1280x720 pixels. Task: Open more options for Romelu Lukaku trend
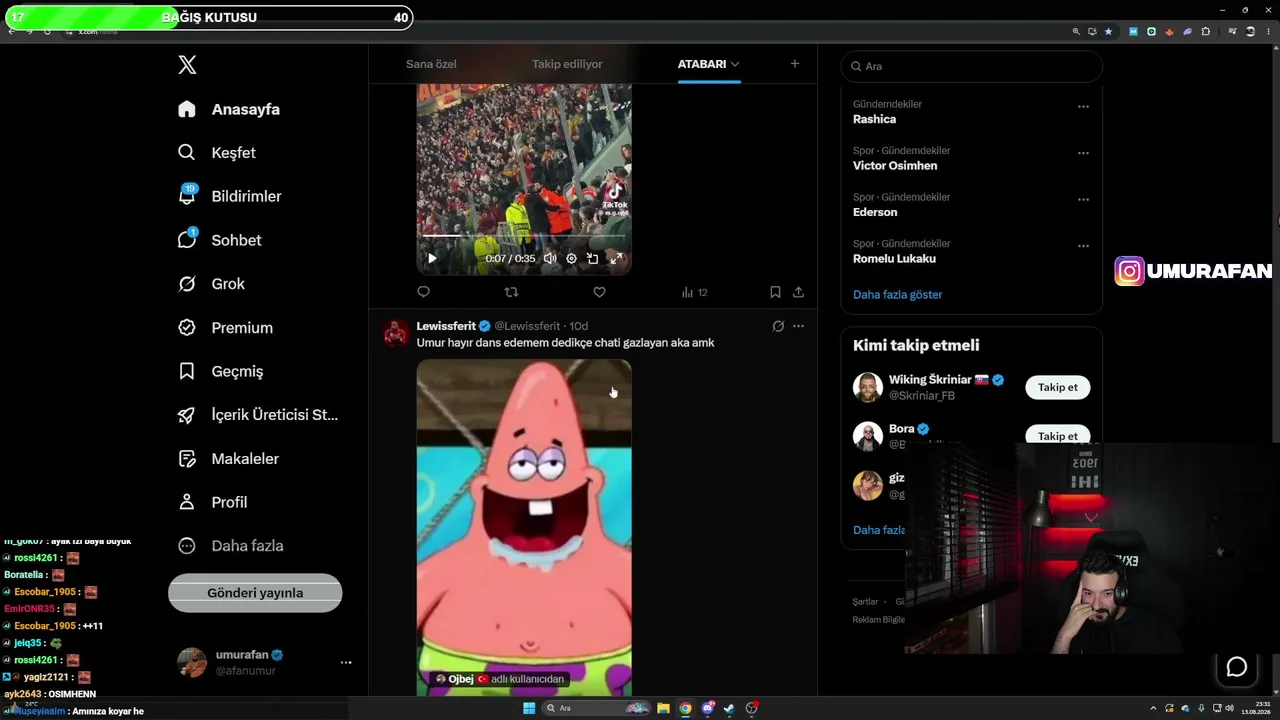1083,246
